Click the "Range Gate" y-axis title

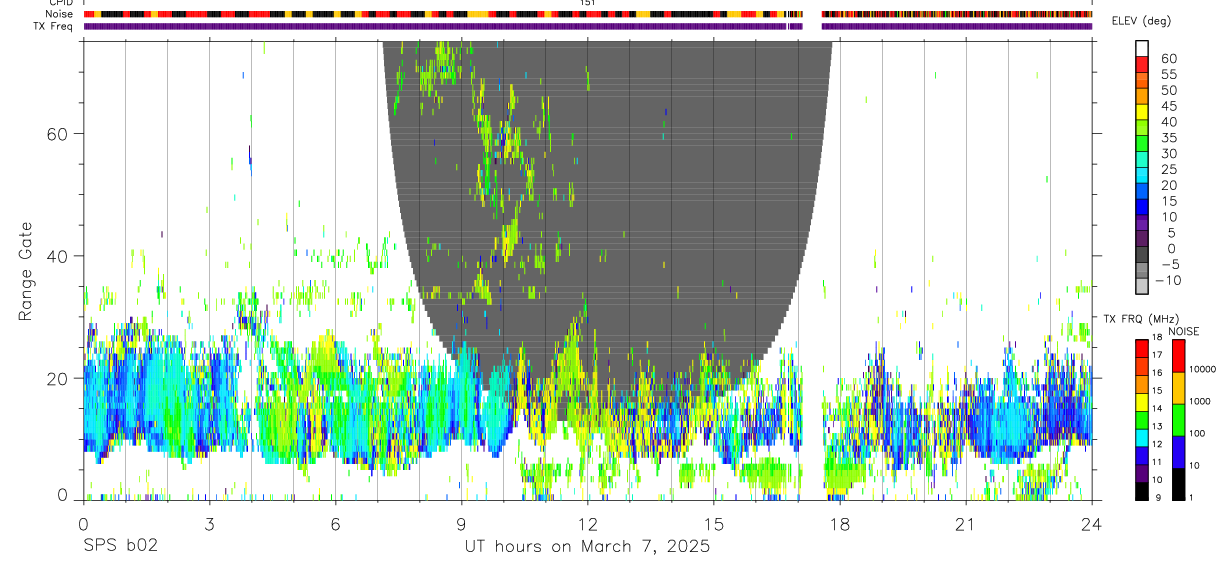click(x=26, y=272)
